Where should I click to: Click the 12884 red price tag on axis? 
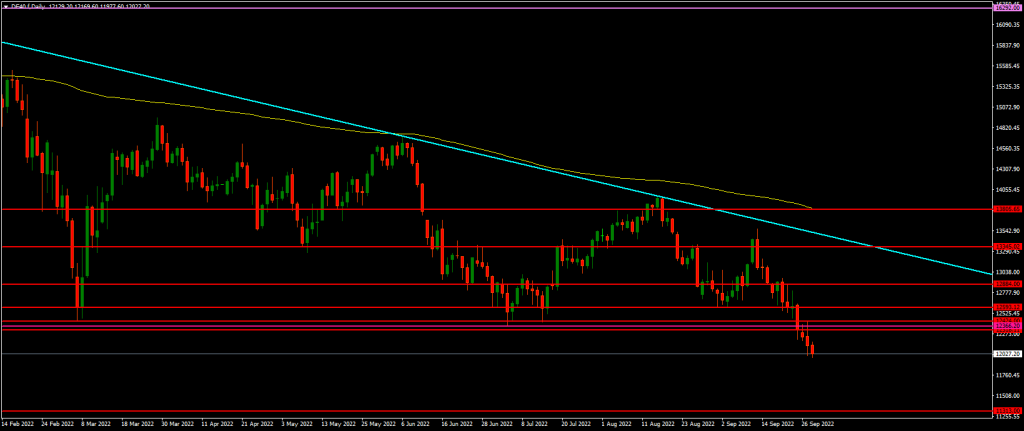1007,284
